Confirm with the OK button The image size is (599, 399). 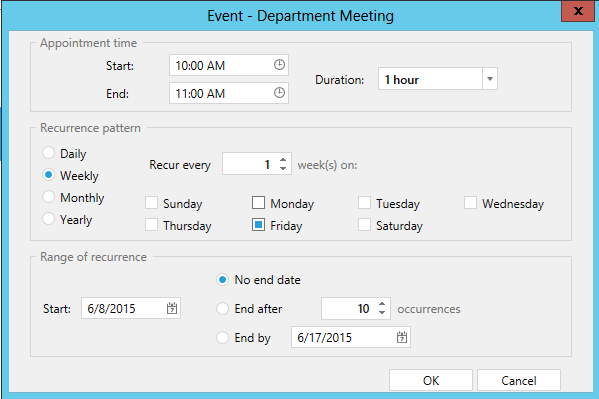coord(431,380)
